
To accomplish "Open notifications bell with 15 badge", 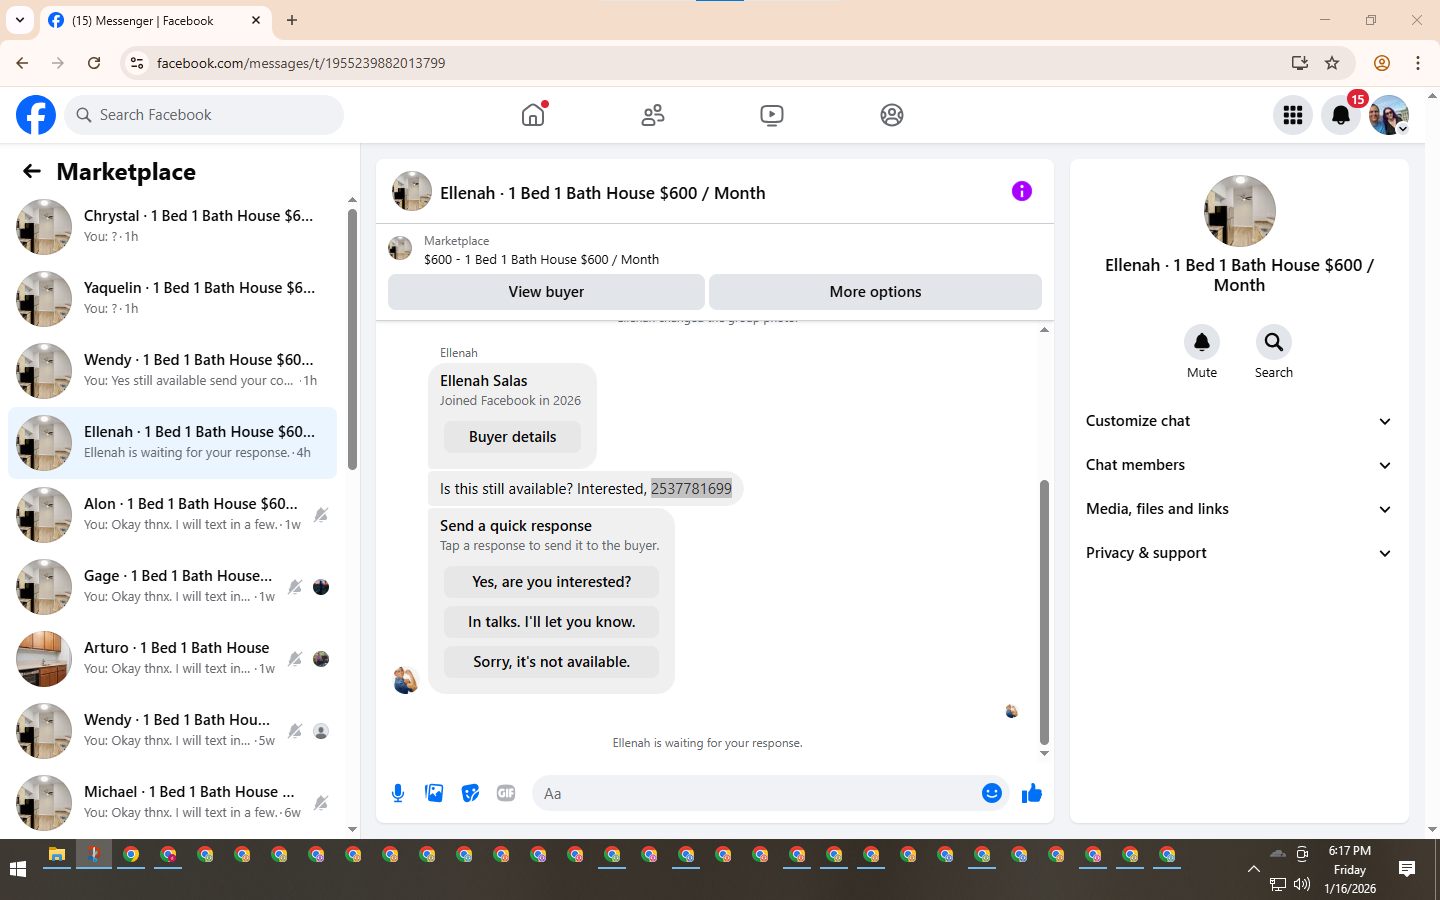I will point(1341,115).
